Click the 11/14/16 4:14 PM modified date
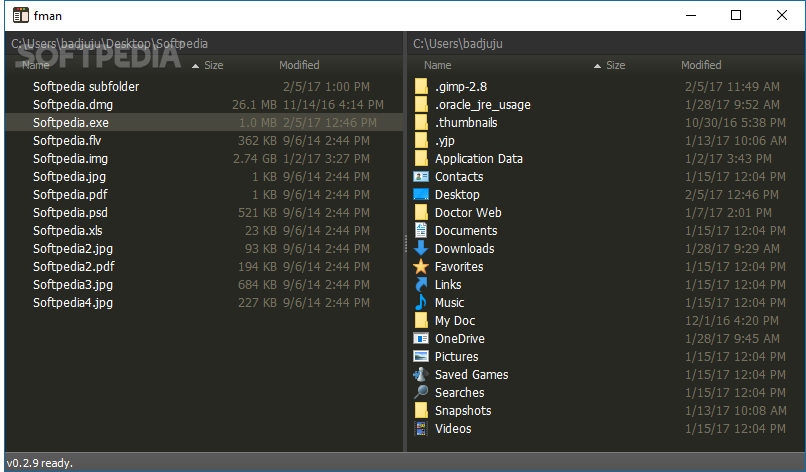The image size is (806, 472). pos(333,104)
